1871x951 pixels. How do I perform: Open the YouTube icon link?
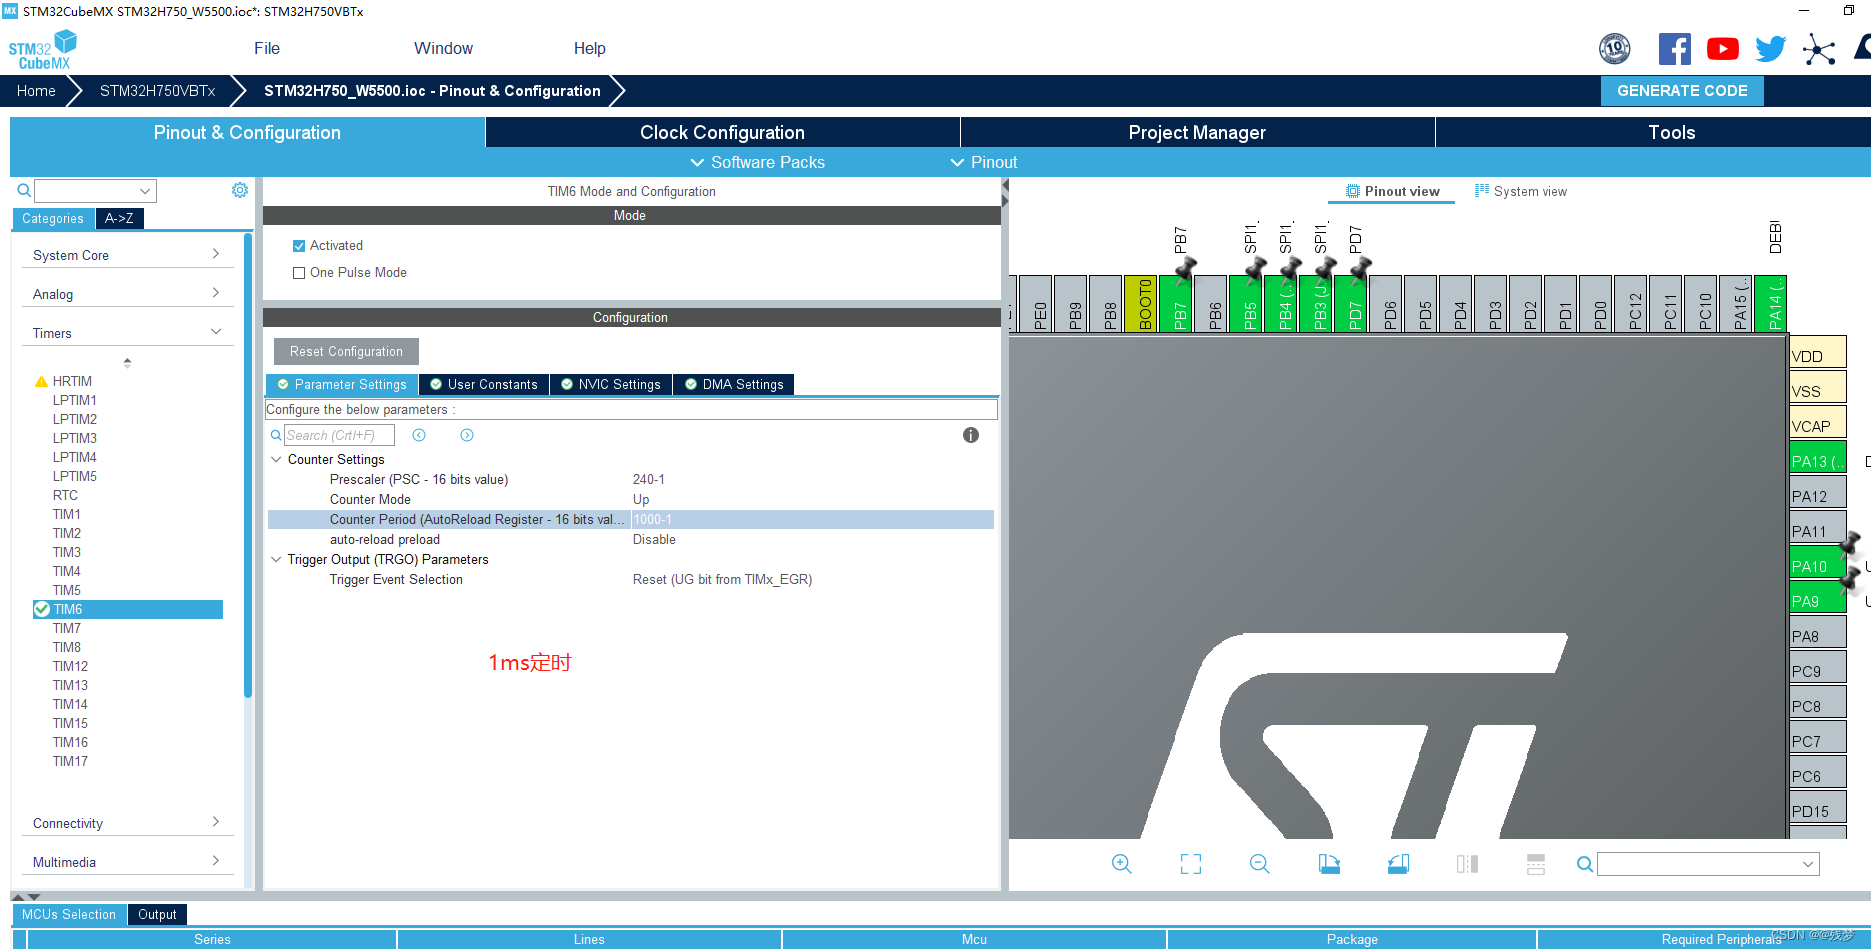[1722, 49]
